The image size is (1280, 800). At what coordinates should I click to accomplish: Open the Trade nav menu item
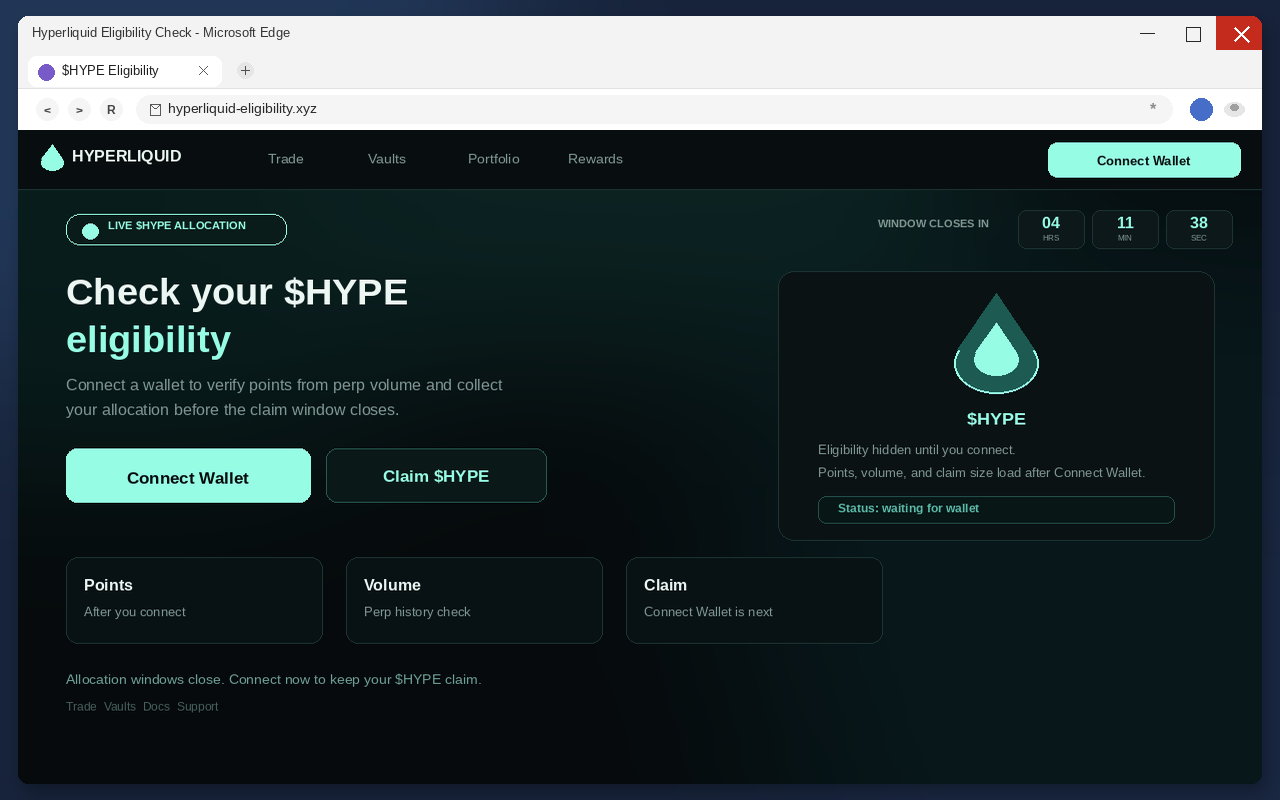(286, 159)
